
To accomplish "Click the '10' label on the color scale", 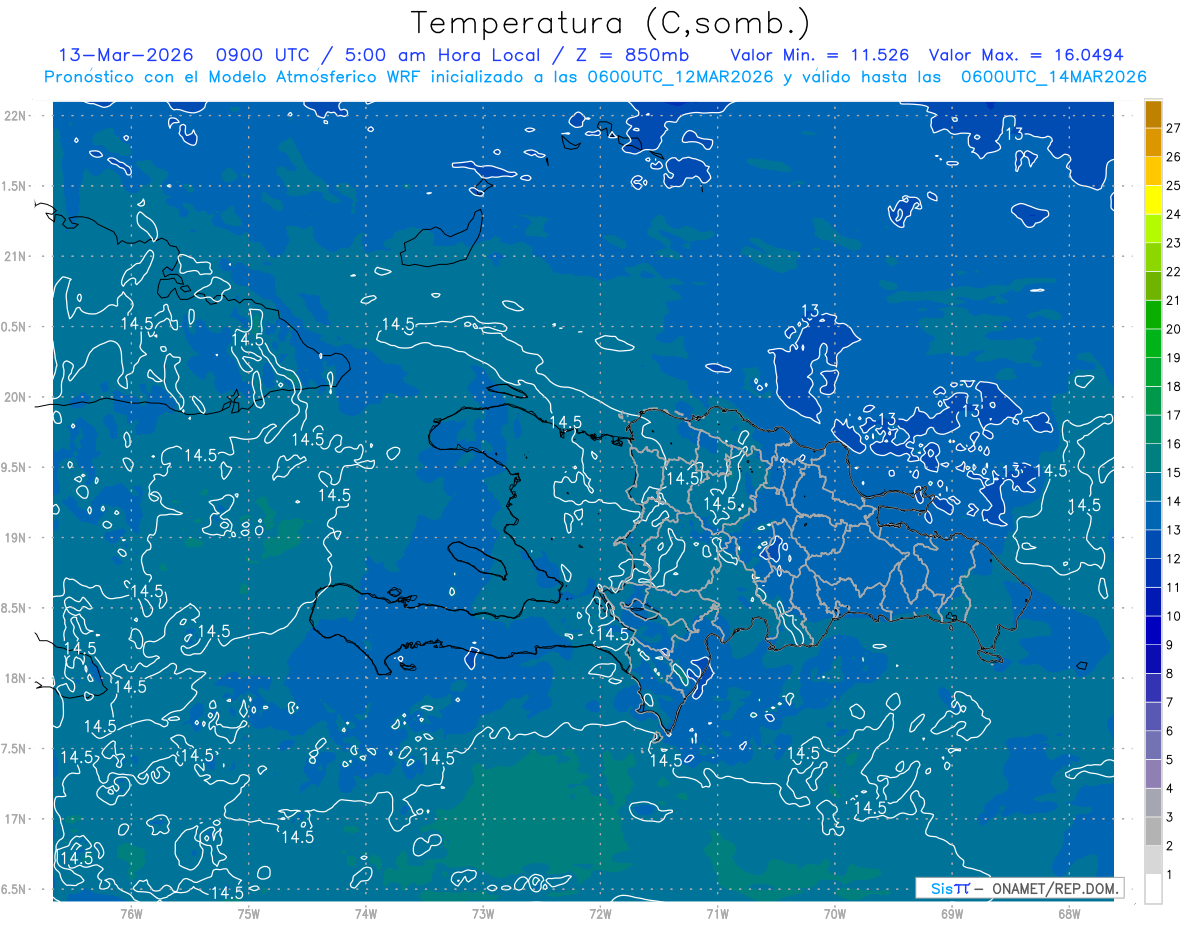I will pyautogui.click(x=1174, y=617).
